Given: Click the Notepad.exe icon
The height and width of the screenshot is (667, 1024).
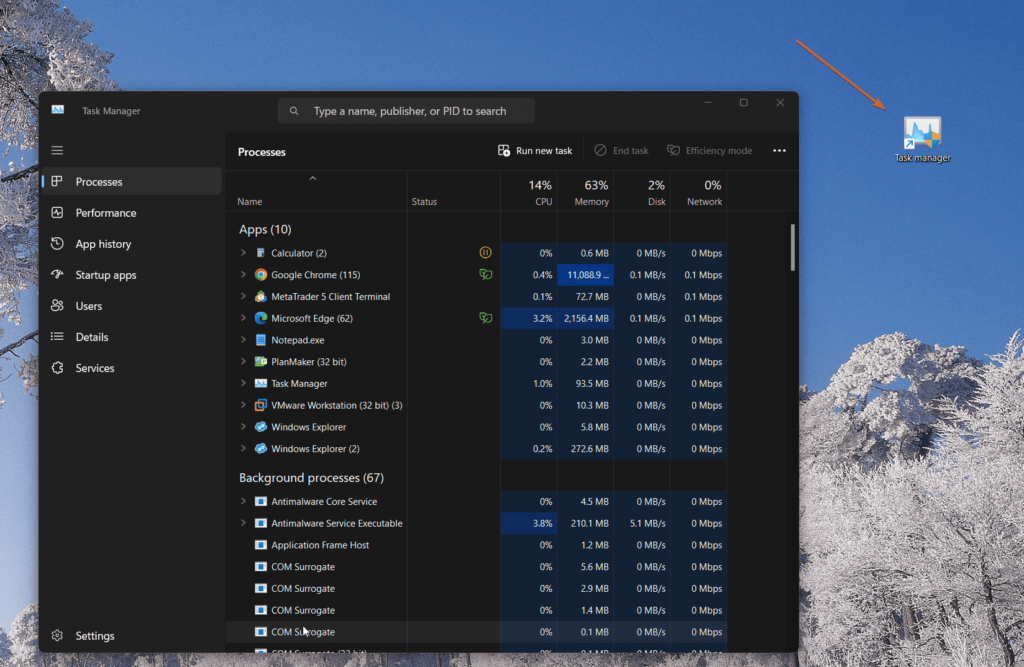Looking at the screenshot, I should (x=261, y=340).
